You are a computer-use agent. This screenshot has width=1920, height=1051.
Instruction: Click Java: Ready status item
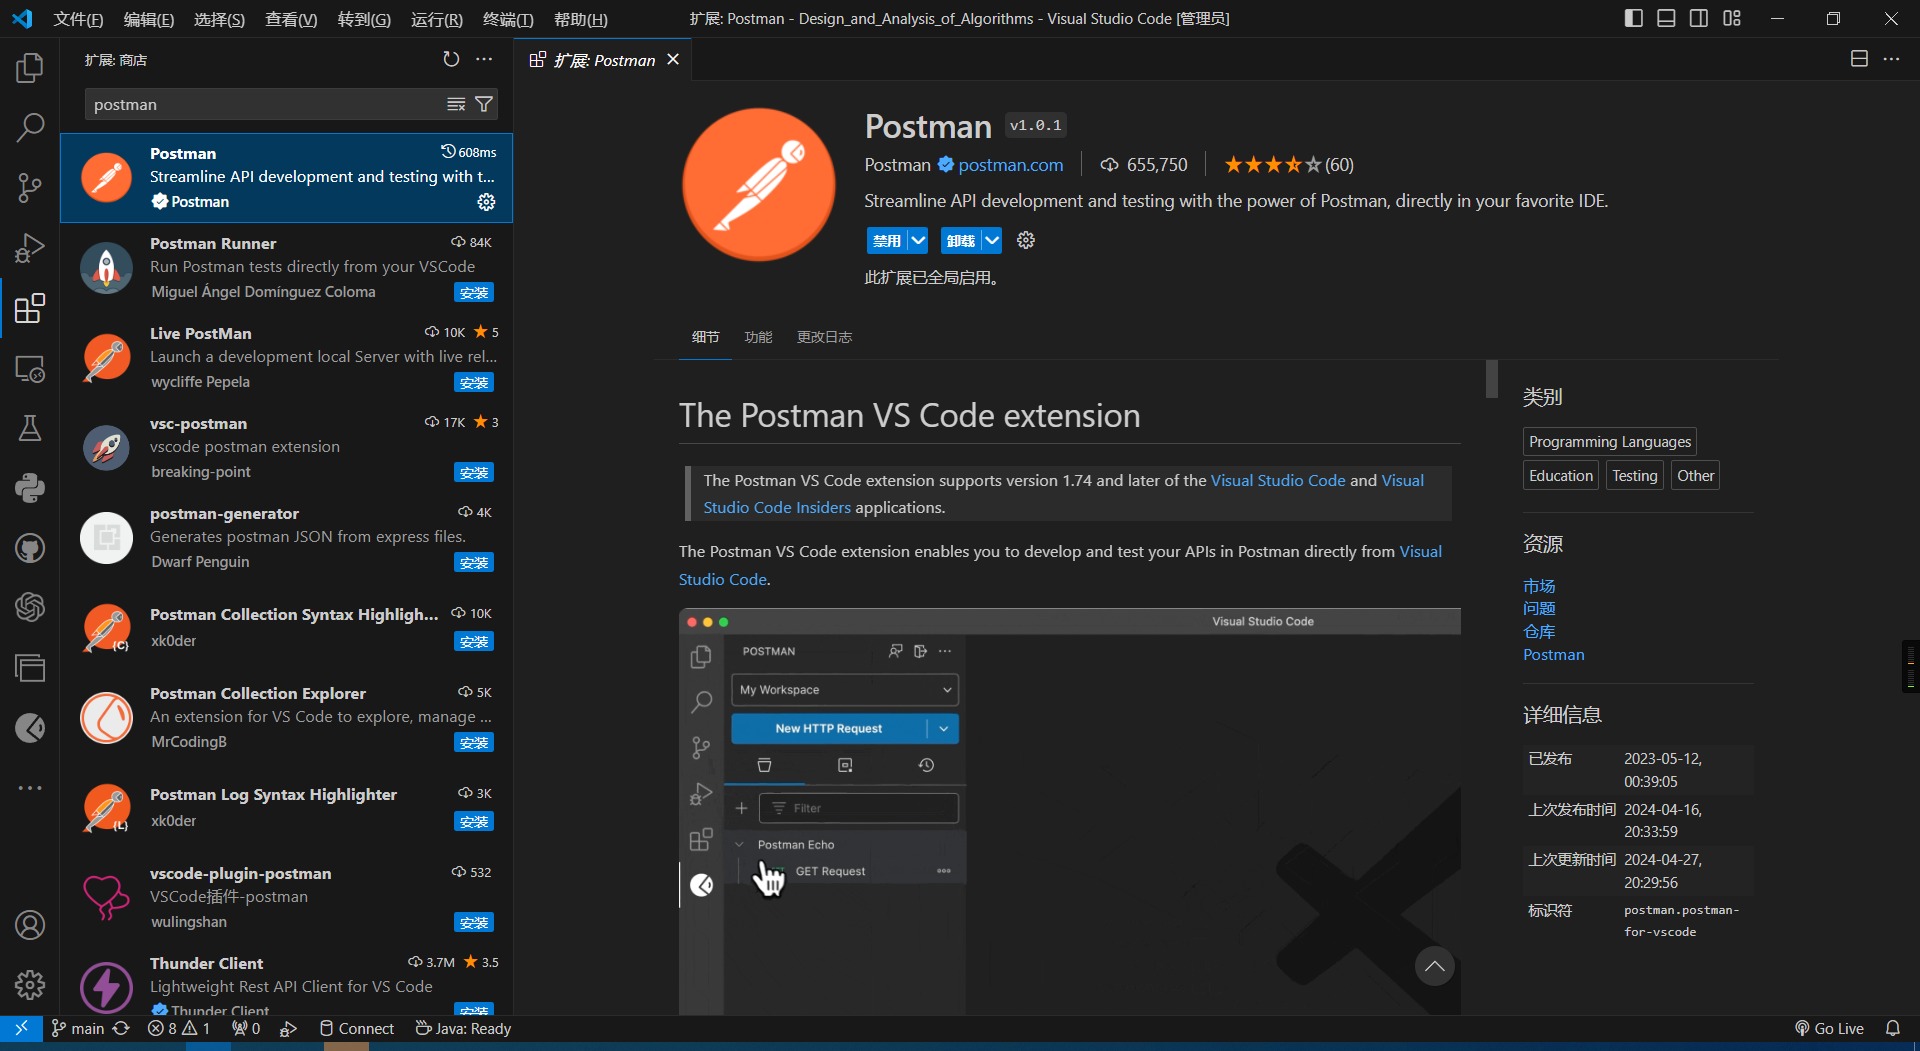click(463, 1028)
